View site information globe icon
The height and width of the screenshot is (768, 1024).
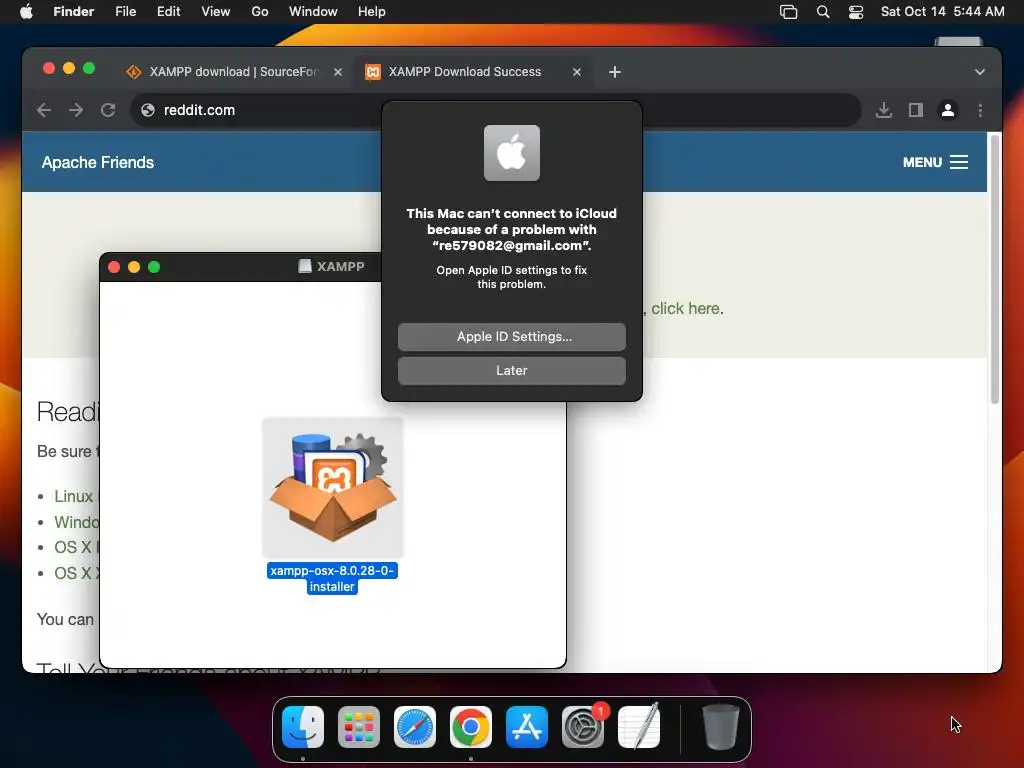tap(148, 110)
